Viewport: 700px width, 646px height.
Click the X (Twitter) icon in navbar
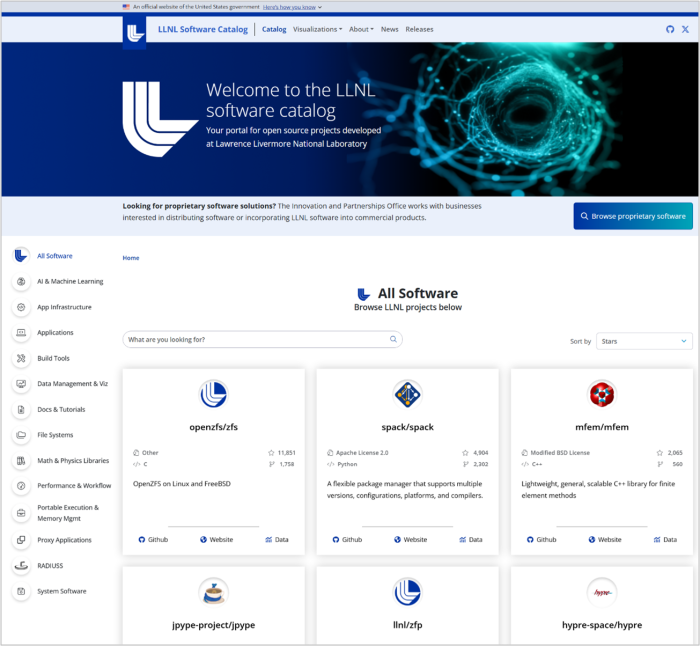[685, 29]
